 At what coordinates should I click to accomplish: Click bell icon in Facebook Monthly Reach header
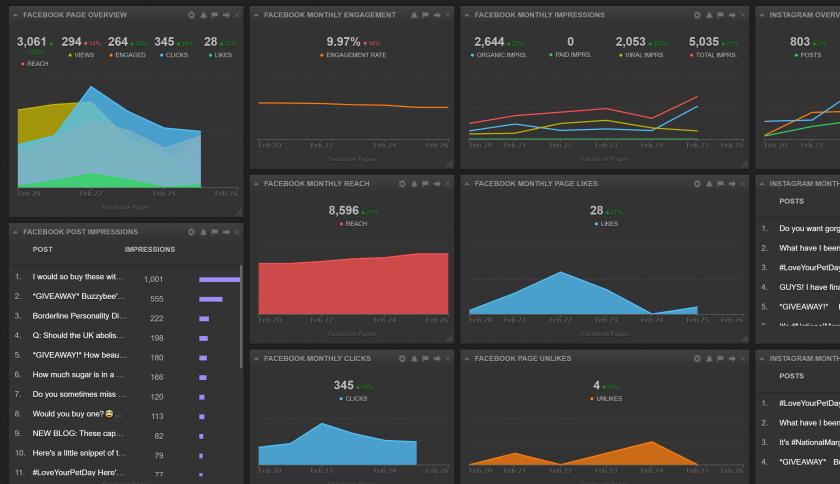tap(414, 184)
